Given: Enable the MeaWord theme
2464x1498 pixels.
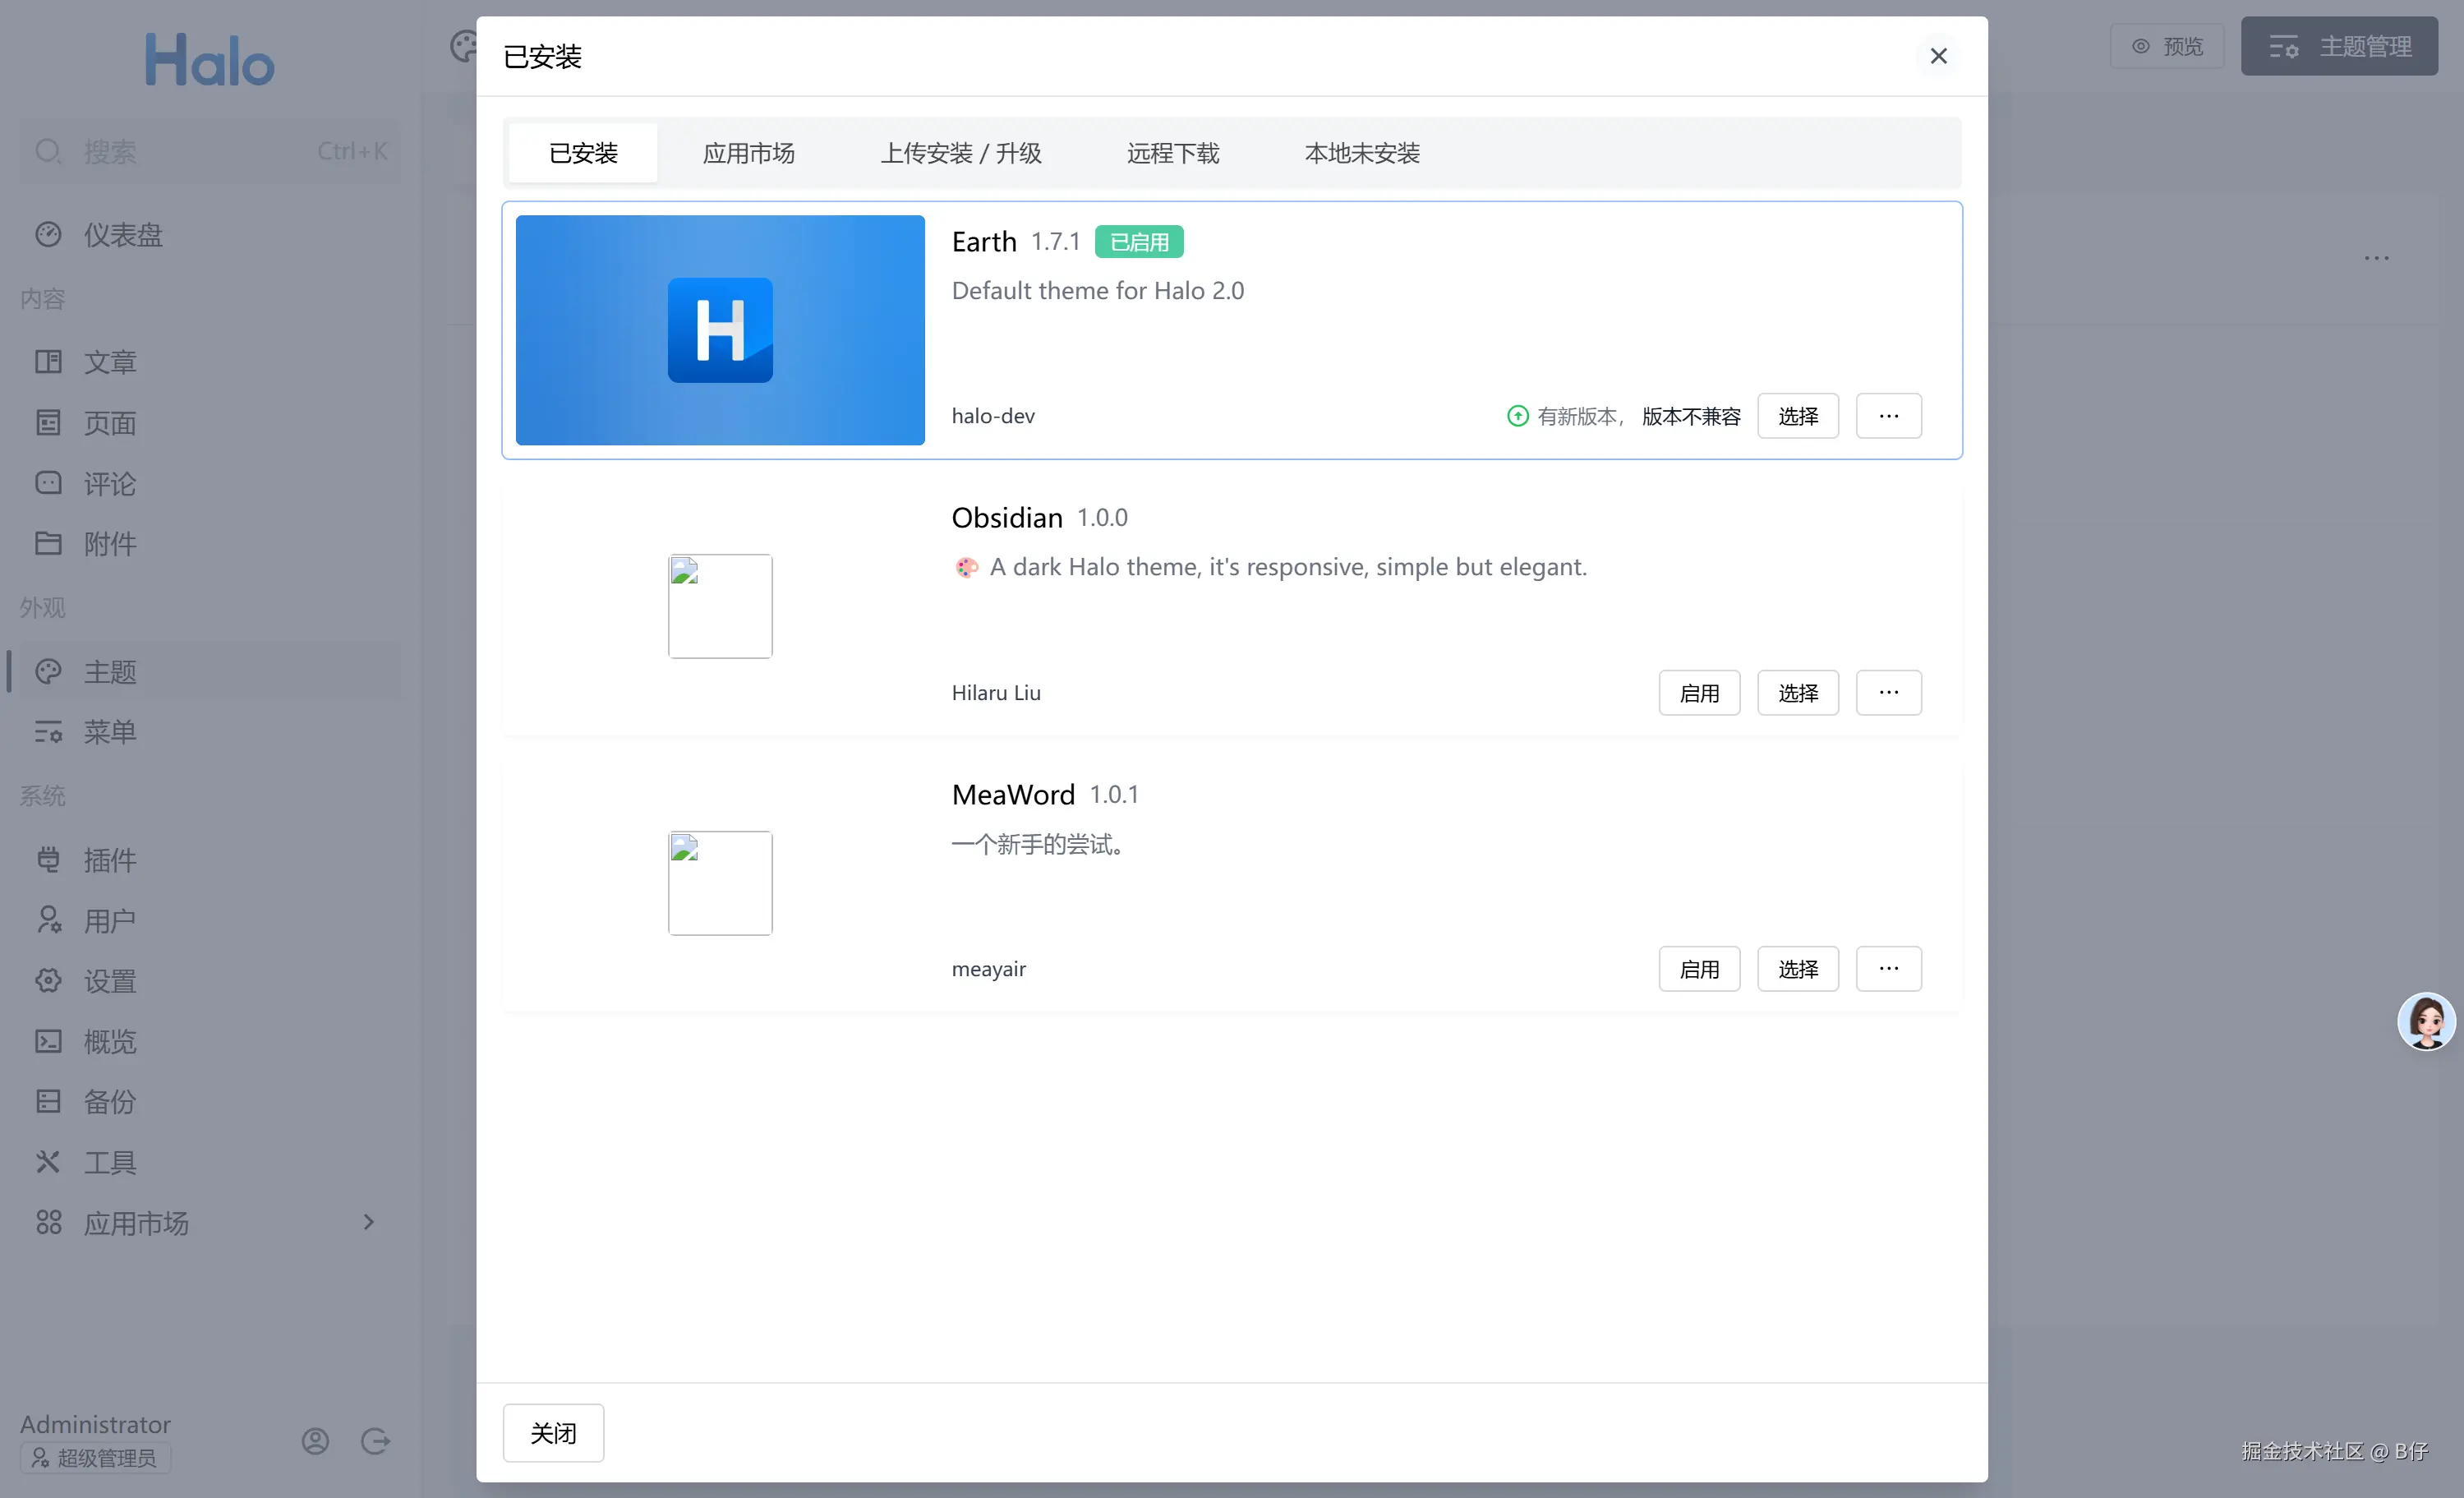Looking at the screenshot, I should [1698, 968].
